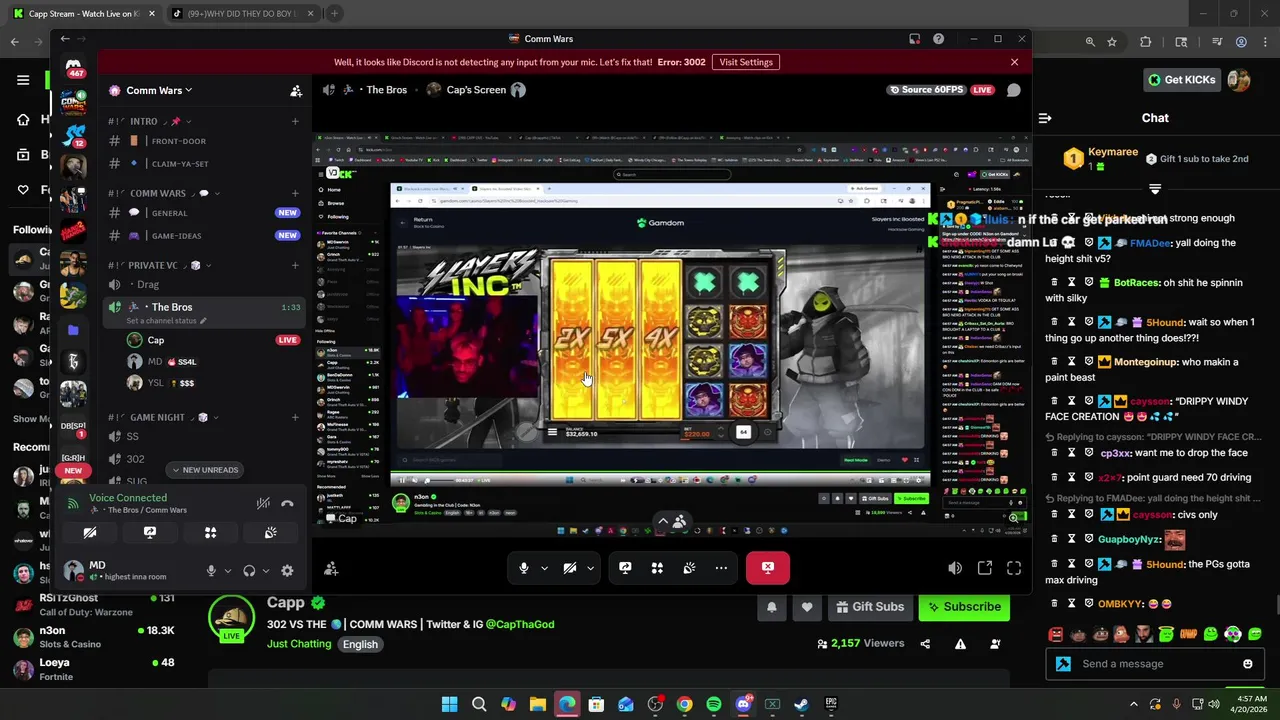Image resolution: width=1280 pixels, height=720 pixels.
Task: Enter full screen on Discord stream
Action: 1014,568
